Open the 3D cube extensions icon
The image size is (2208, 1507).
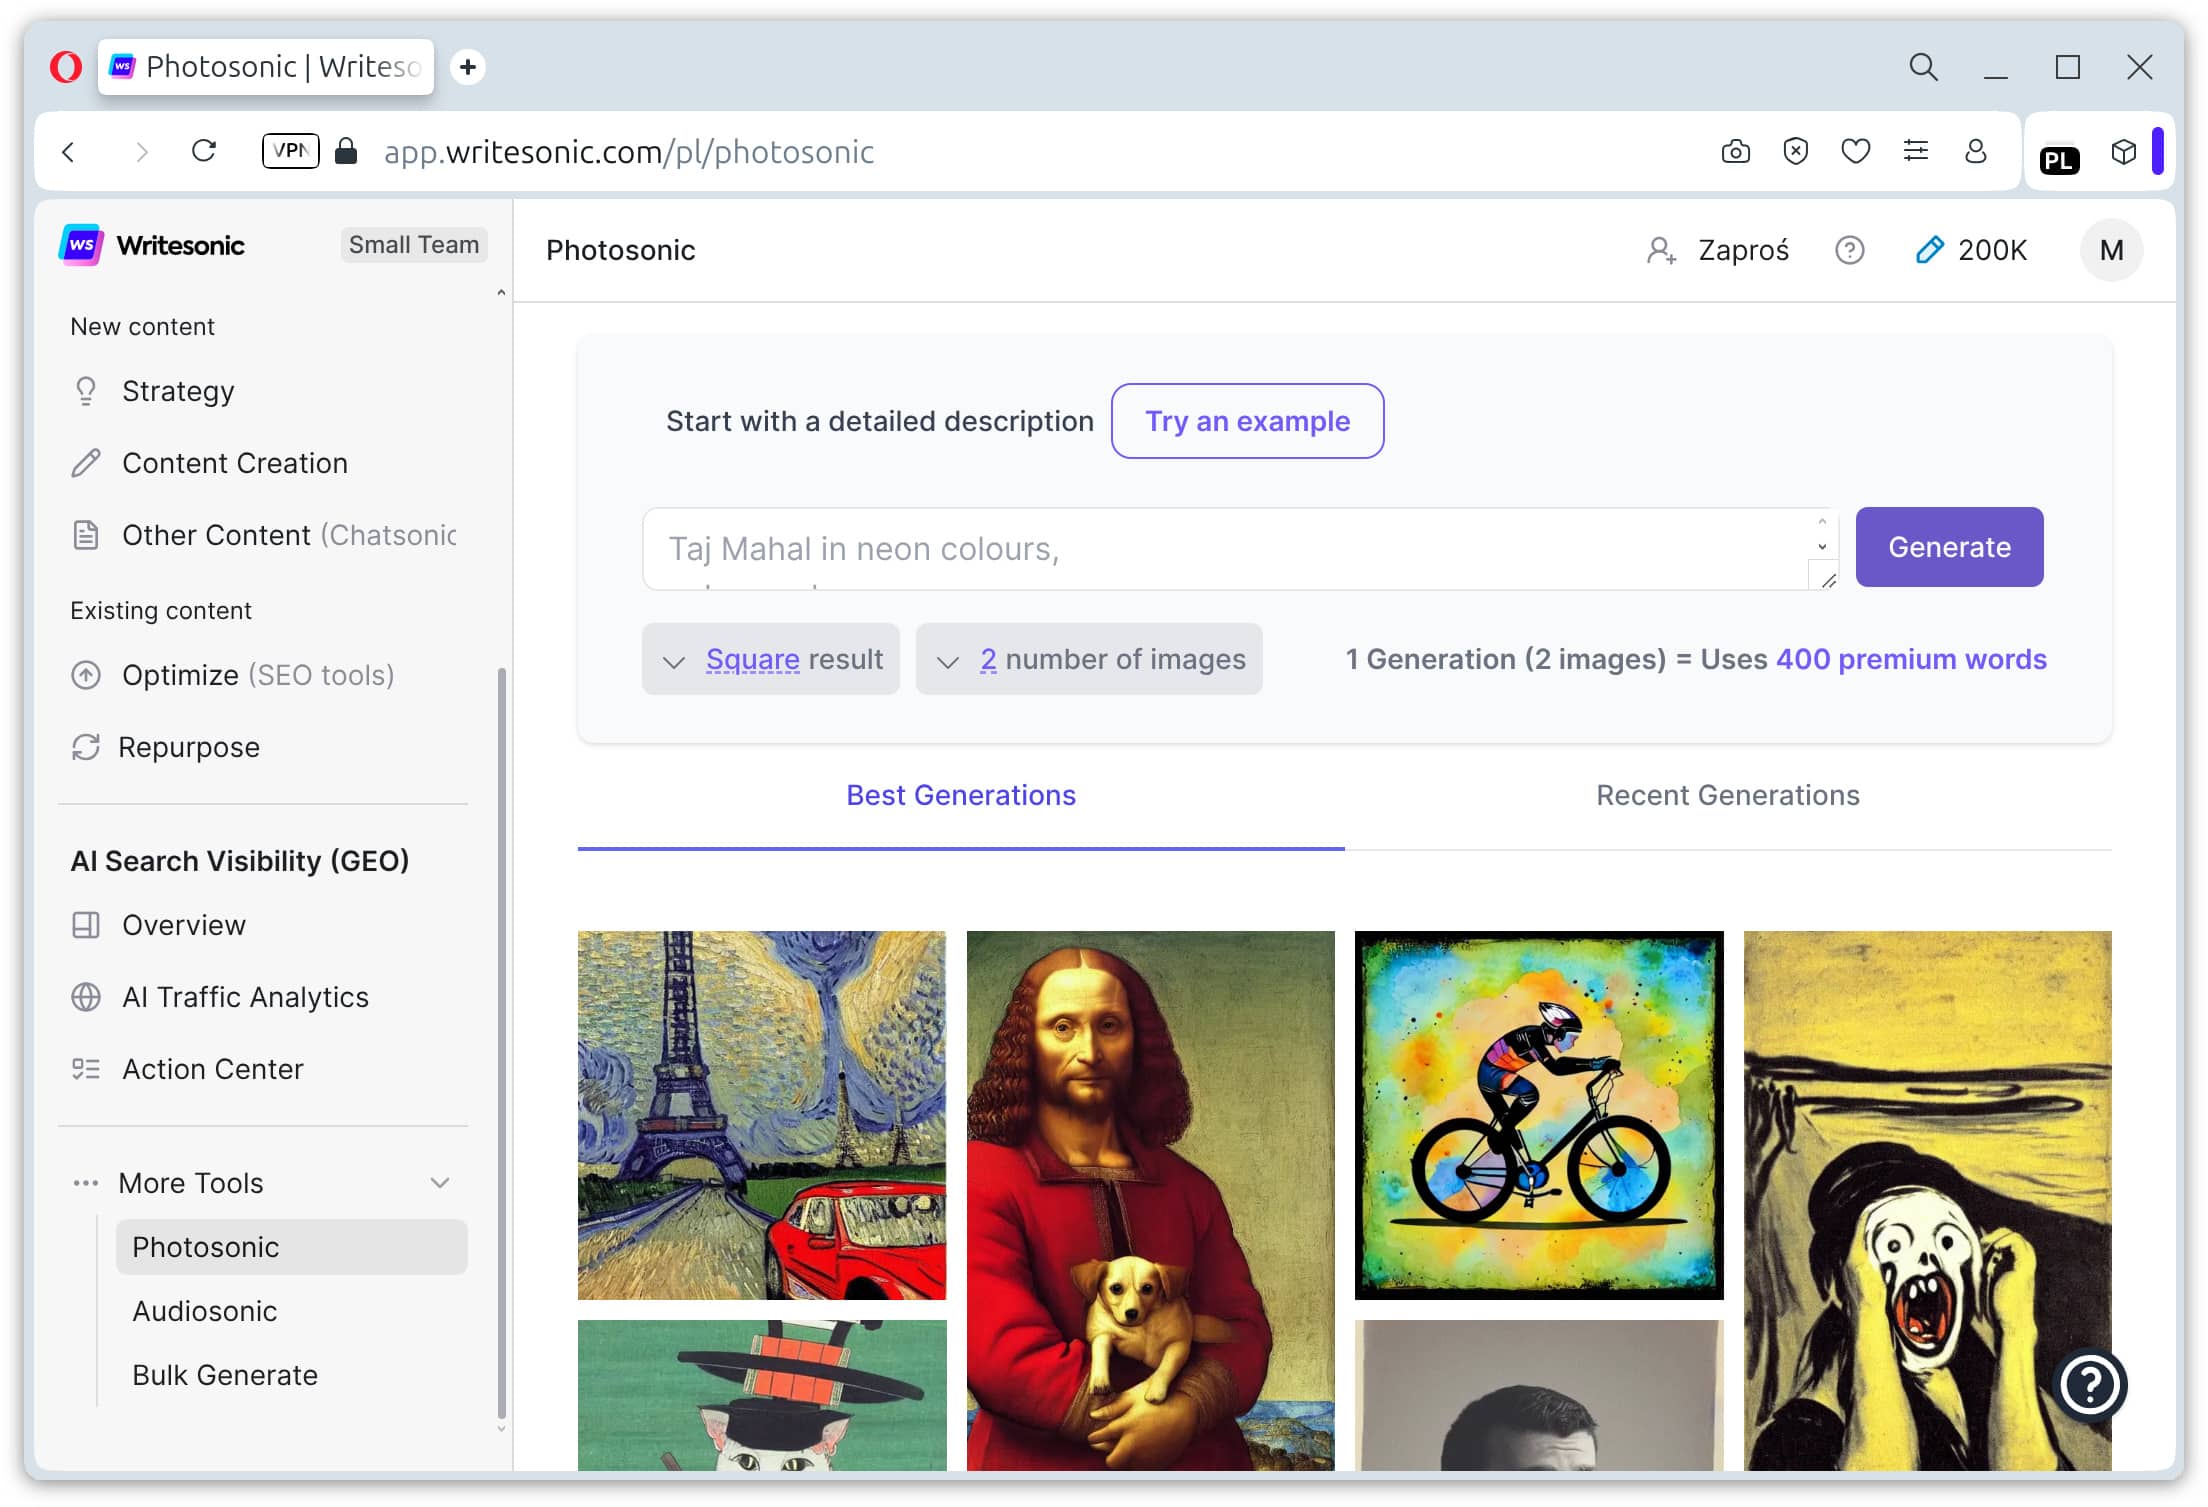click(2123, 152)
